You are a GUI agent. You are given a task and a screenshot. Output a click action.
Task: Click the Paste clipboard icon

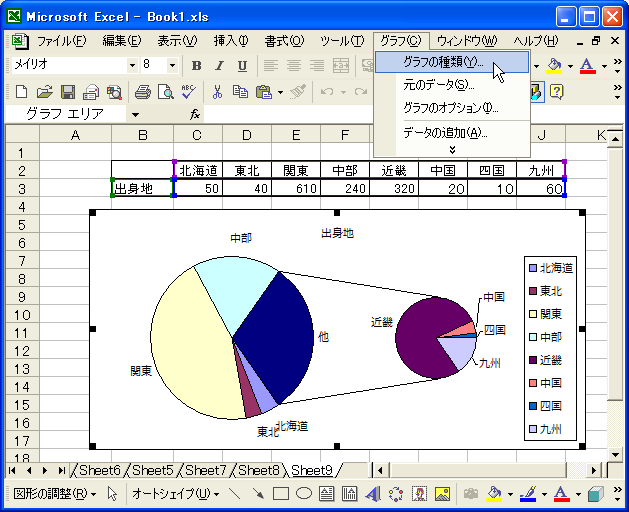point(264,92)
